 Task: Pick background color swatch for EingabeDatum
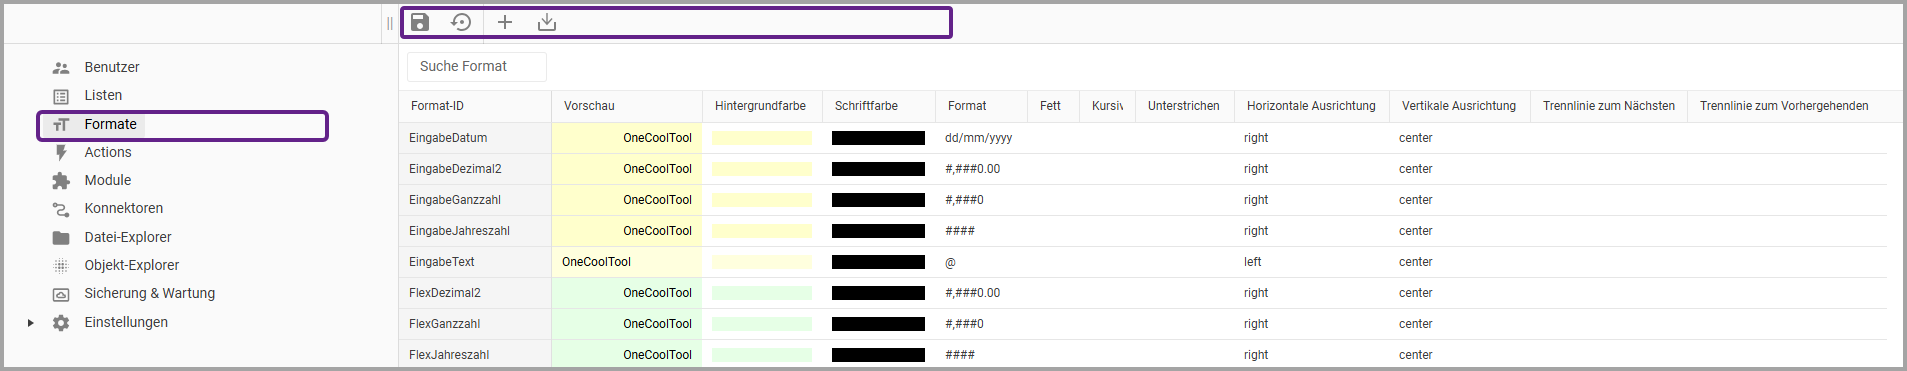point(762,138)
